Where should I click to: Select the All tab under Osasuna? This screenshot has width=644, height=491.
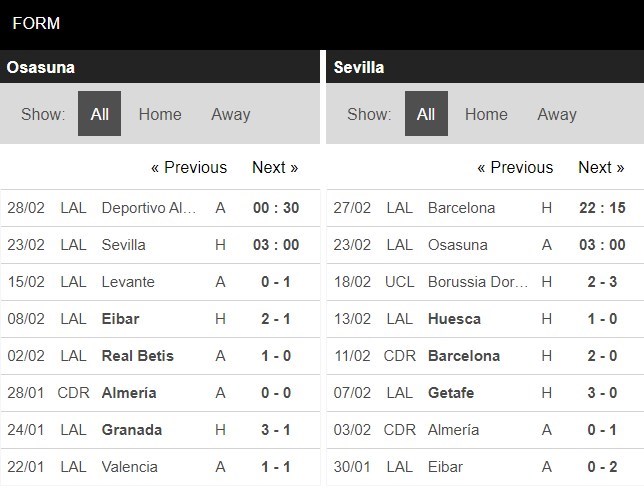point(99,114)
